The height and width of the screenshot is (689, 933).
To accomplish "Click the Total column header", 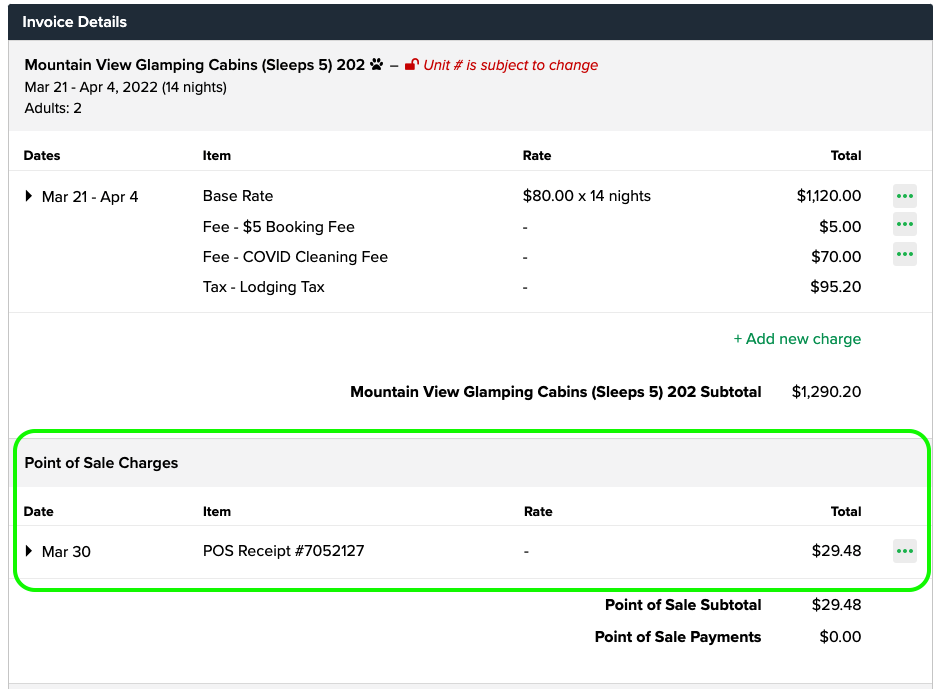I will 845,155.
